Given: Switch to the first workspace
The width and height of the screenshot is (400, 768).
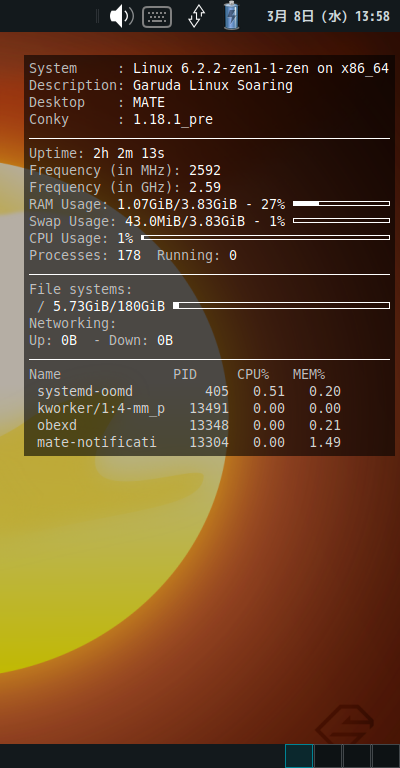Looking at the screenshot, I should click(x=299, y=756).
